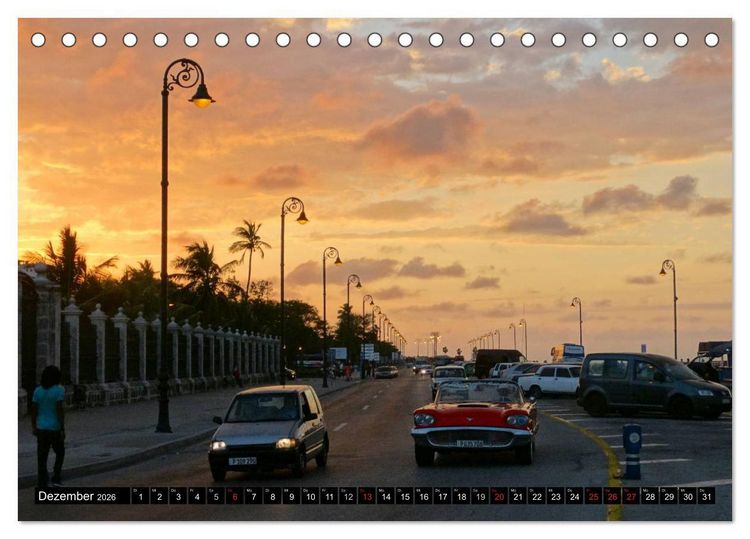Click the person in the teal shirt
This screenshot has width=750, height=539.
[49, 425]
